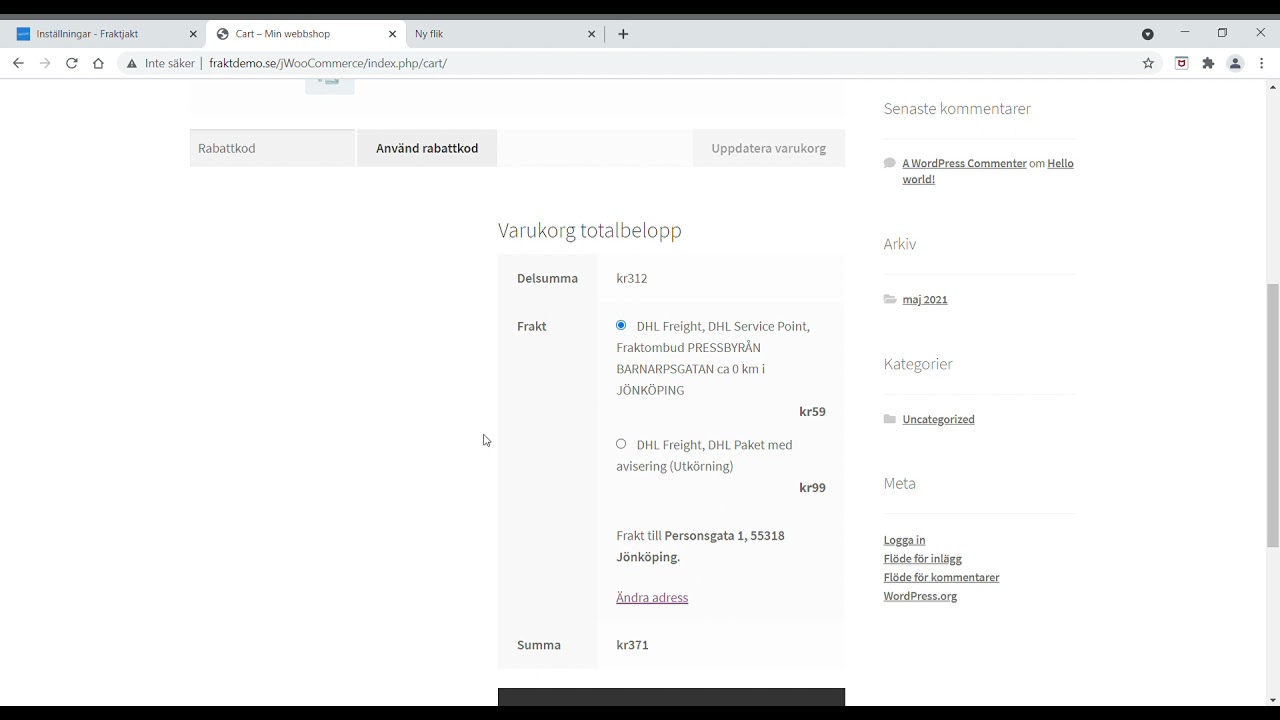Restore down the Chrome window
This screenshot has width=1280, height=720.
(x=1222, y=33)
